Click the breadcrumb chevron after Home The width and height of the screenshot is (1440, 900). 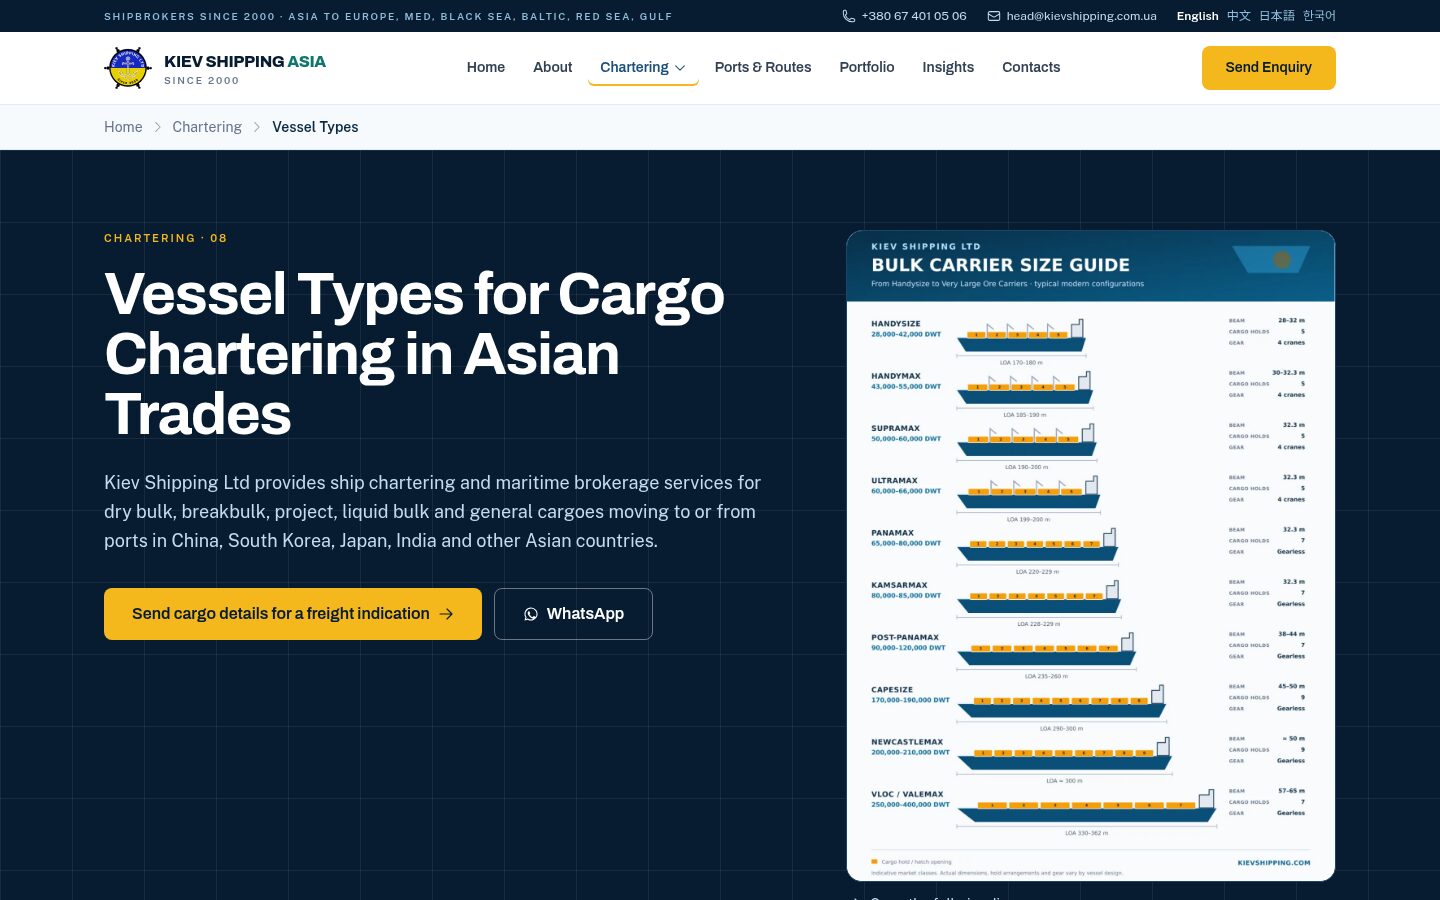158,127
